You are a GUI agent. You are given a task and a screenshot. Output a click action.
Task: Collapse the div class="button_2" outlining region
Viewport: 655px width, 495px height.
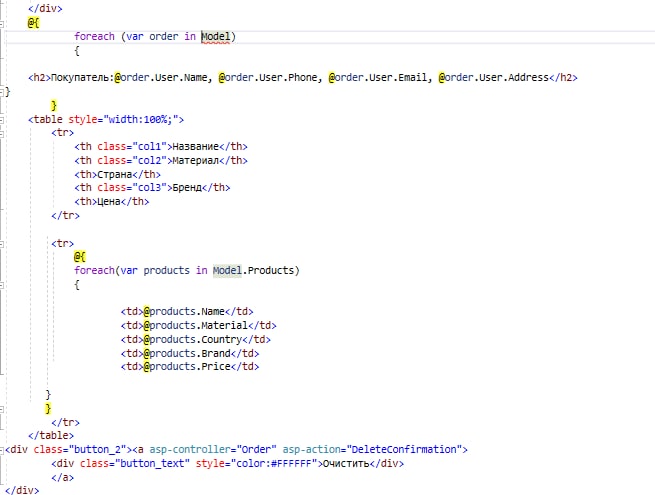pos(2,450)
